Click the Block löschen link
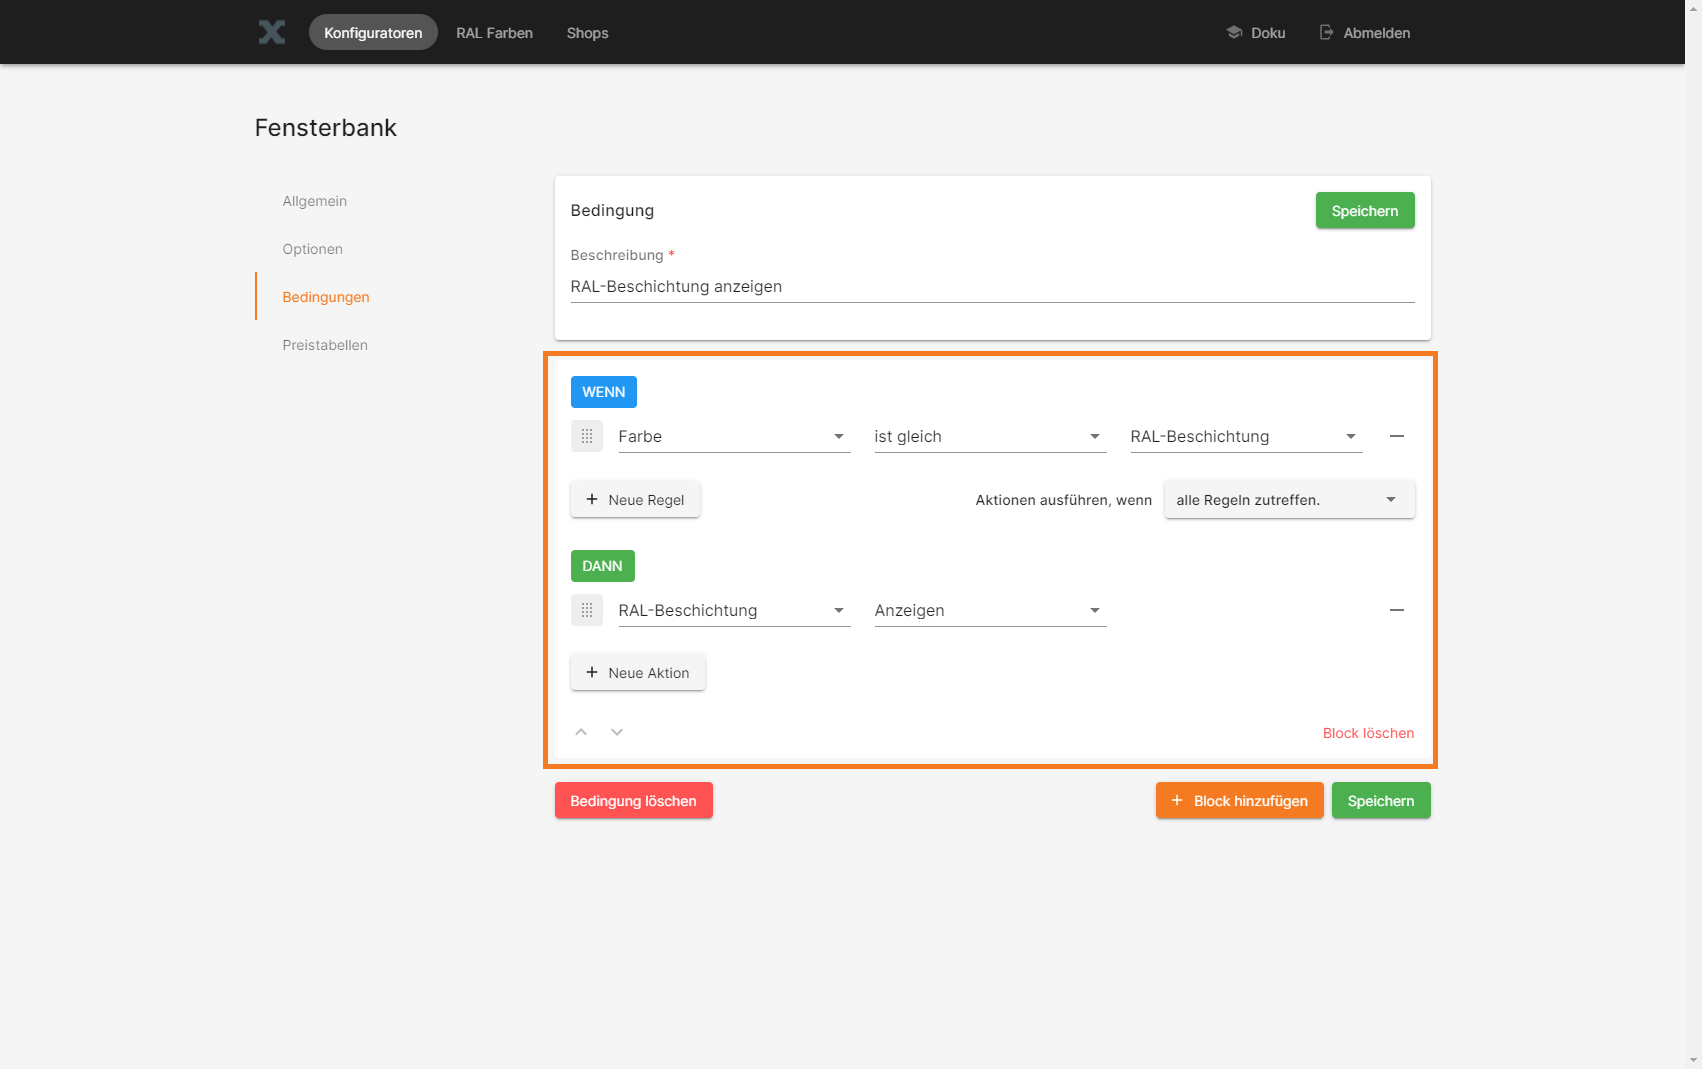 [1367, 733]
